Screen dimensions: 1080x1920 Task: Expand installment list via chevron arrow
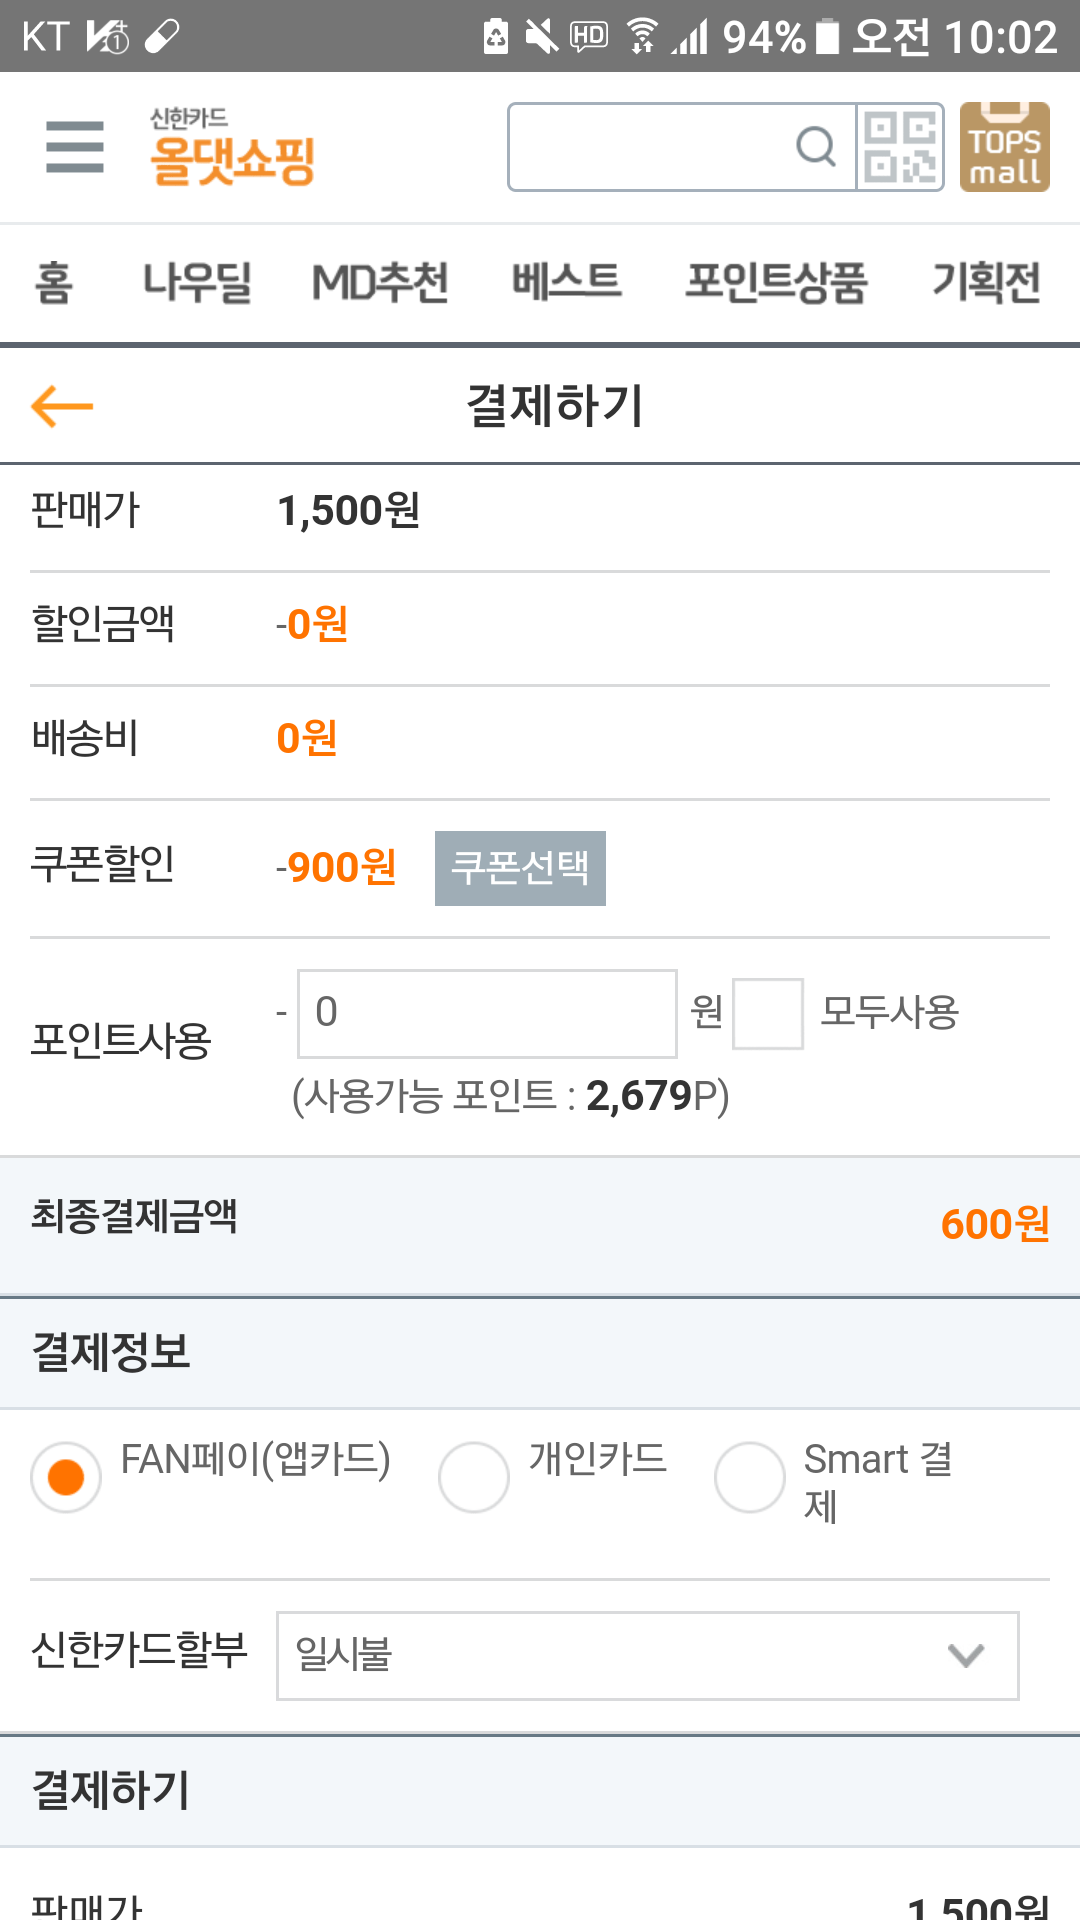(x=966, y=1655)
